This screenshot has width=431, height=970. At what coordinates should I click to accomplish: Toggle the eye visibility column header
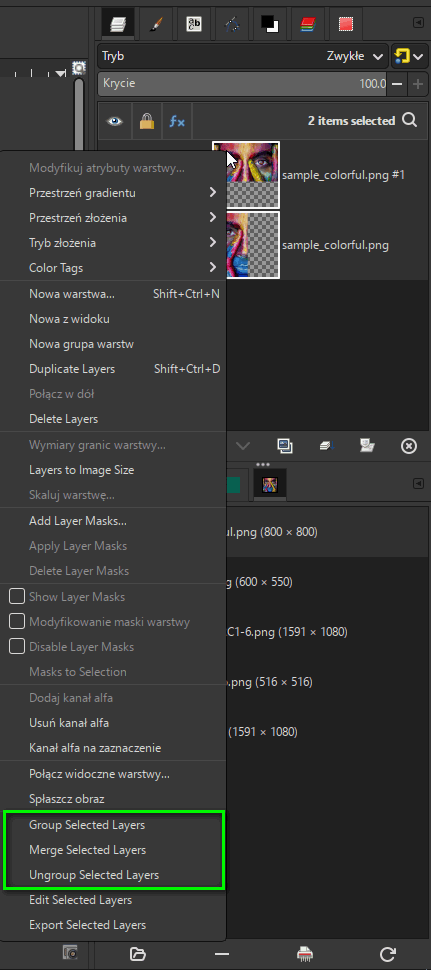115,121
